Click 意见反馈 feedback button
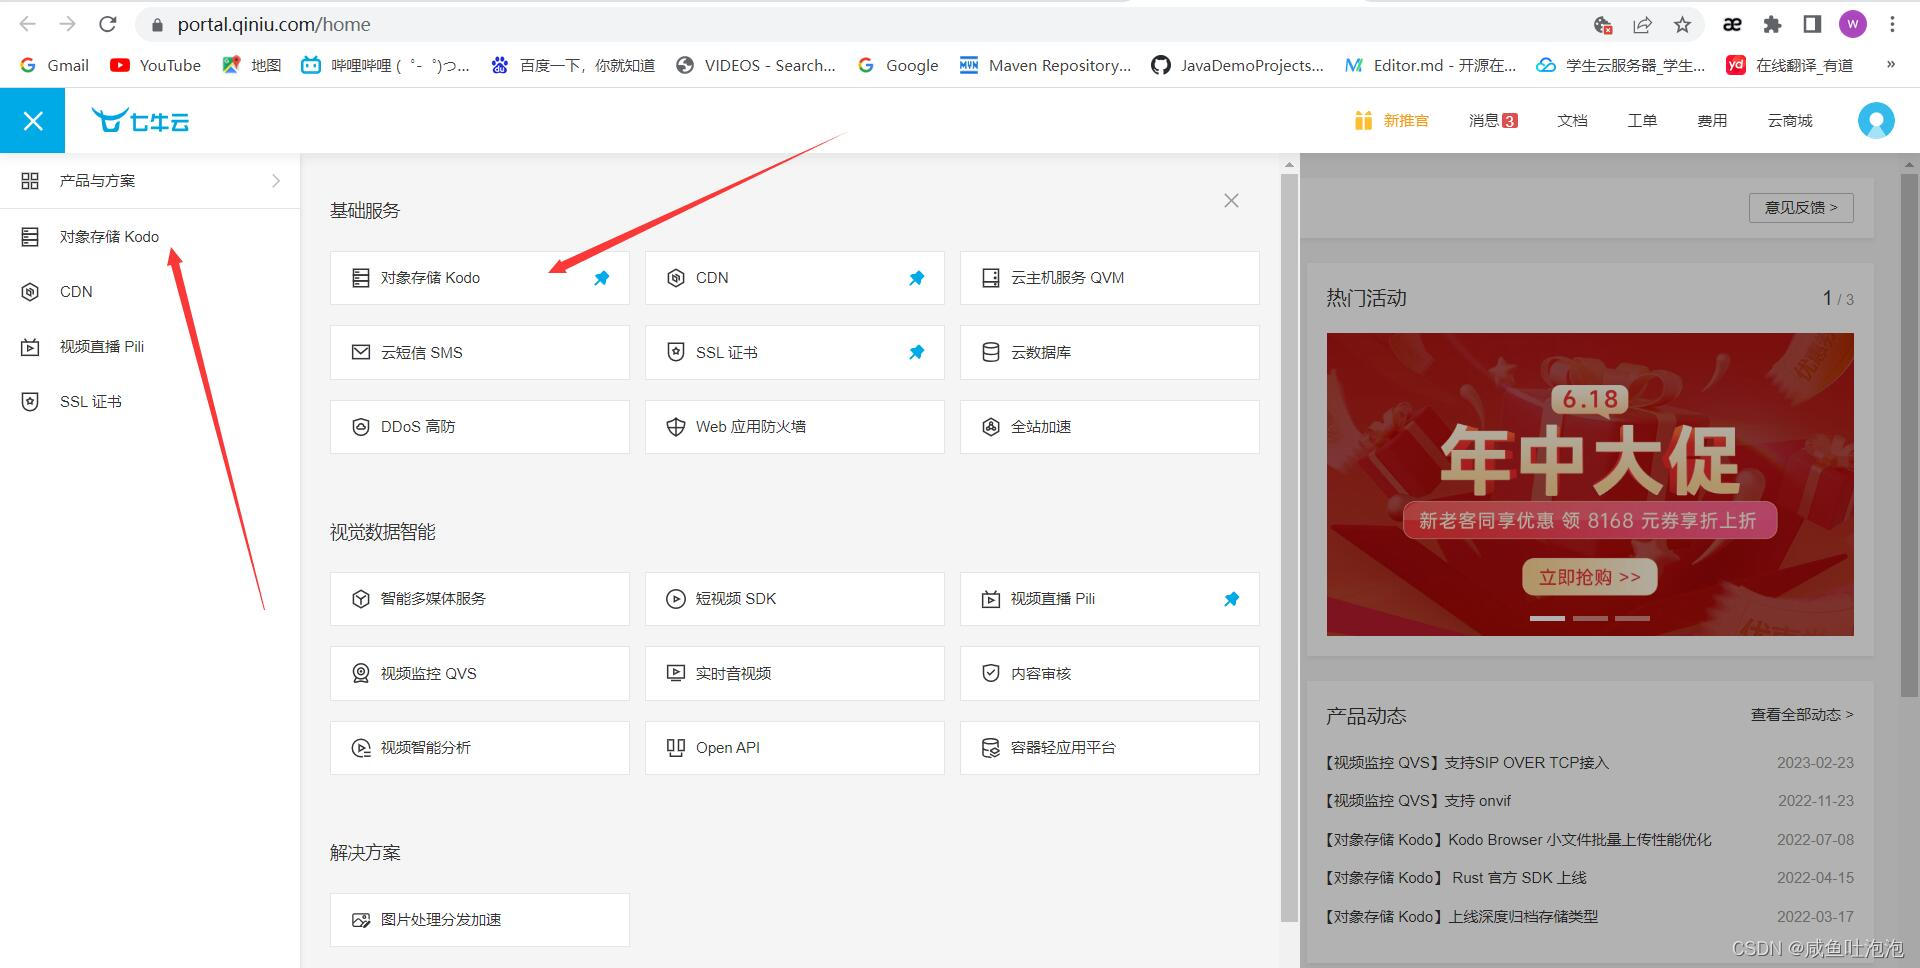The image size is (1920, 968). pos(1801,208)
